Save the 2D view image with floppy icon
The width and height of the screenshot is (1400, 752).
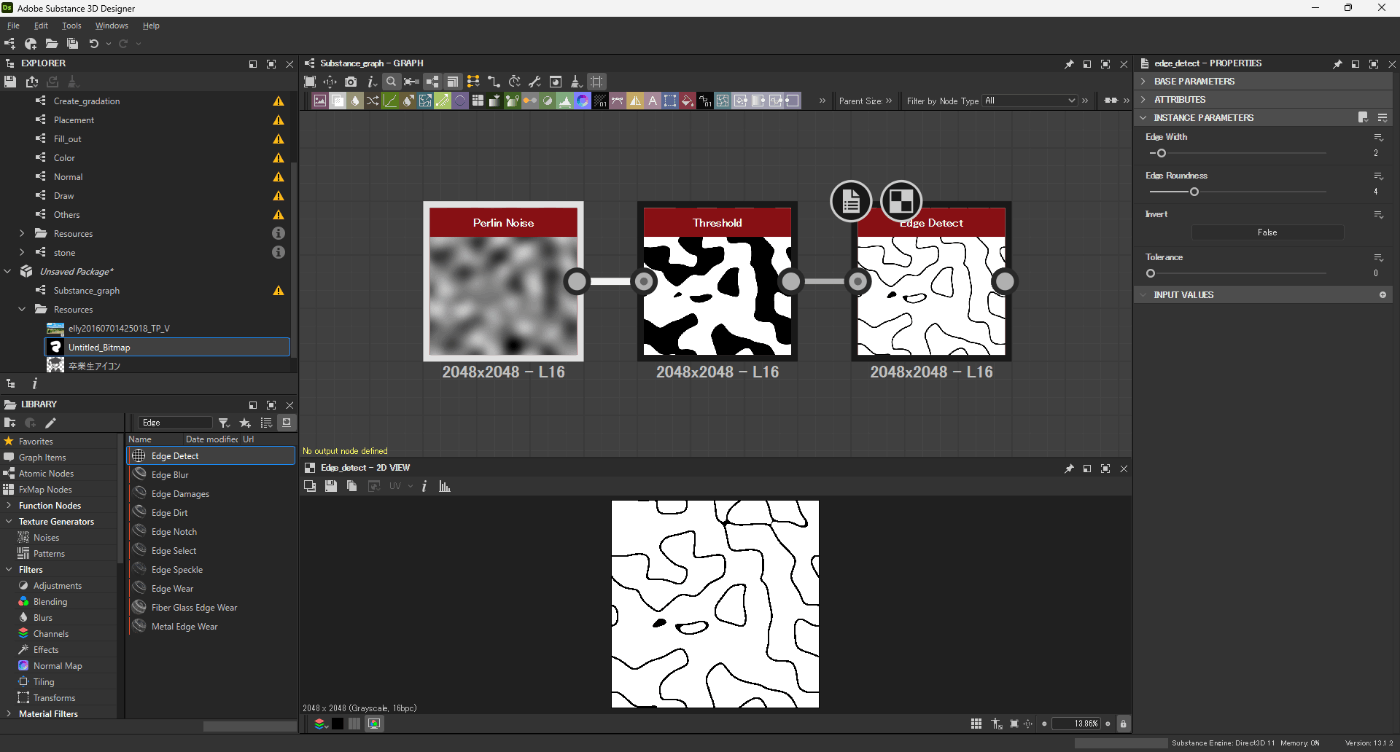(331, 486)
